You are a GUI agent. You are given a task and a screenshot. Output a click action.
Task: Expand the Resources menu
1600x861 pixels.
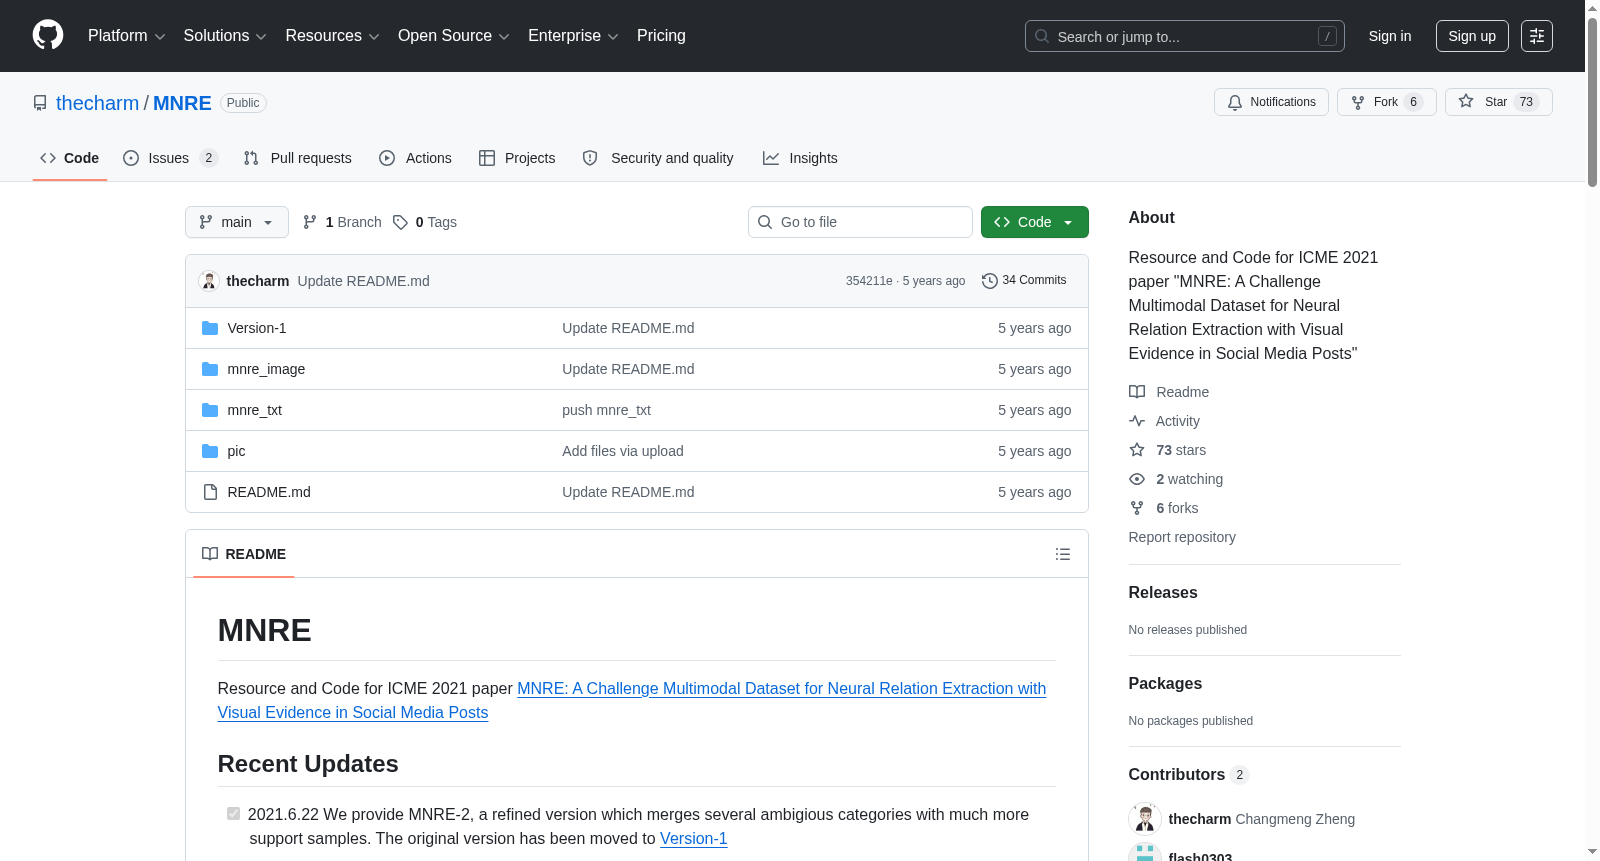pos(332,36)
